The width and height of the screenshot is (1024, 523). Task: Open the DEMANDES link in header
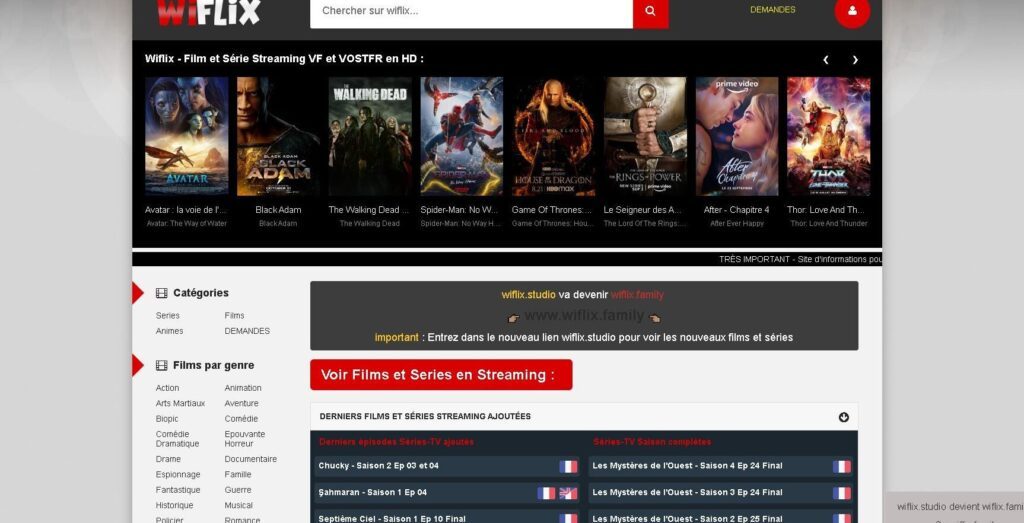click(x=773, y=10)
